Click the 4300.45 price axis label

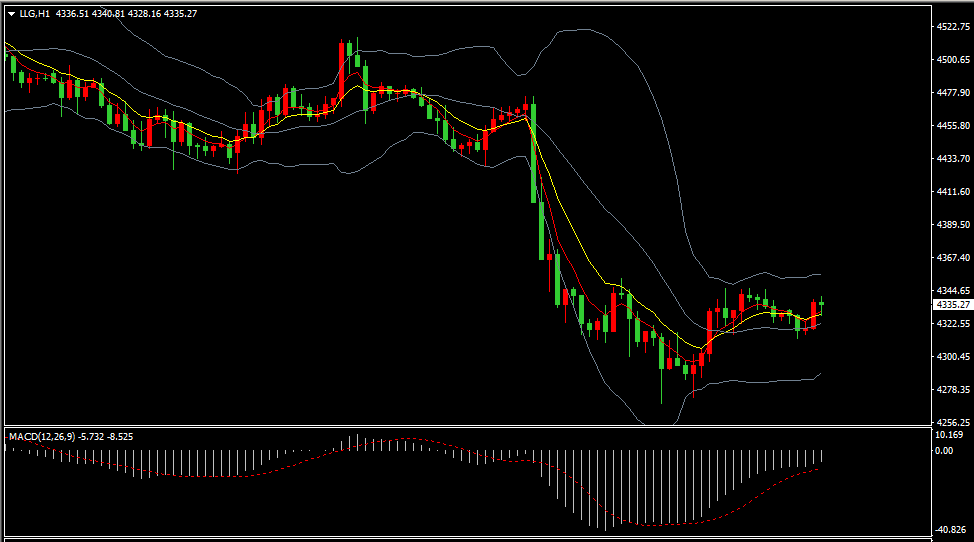pyautogui.click(x=954, y=357)
